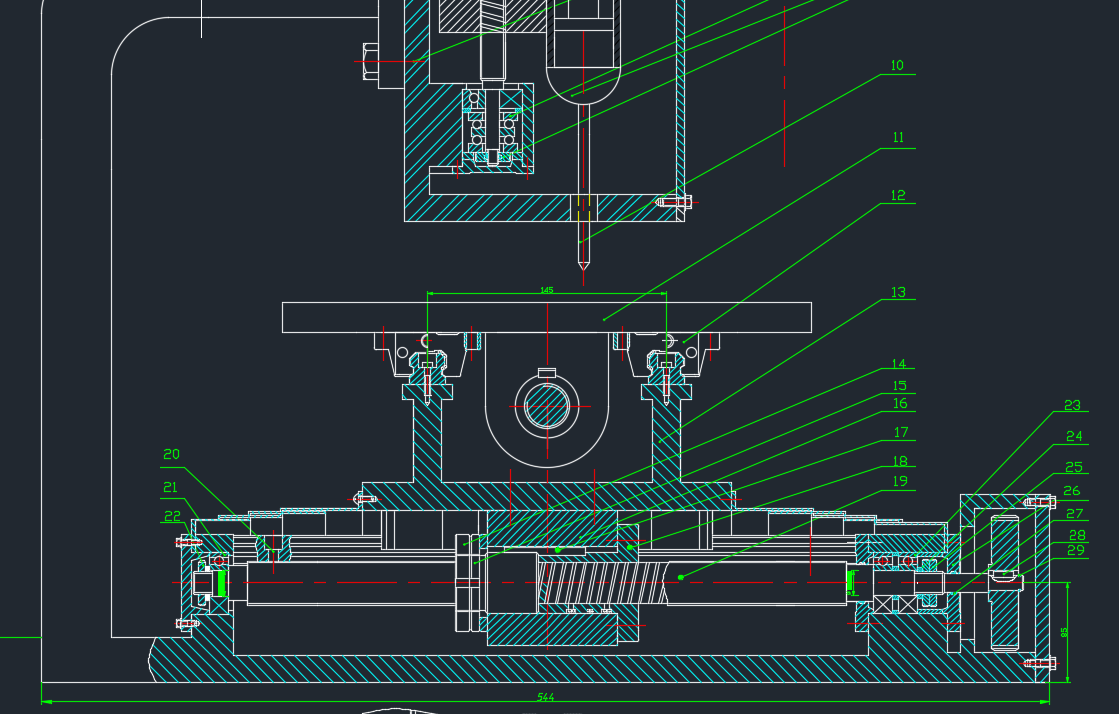
Task: Pick the 145 dimension text
Action: click(547, 290)
